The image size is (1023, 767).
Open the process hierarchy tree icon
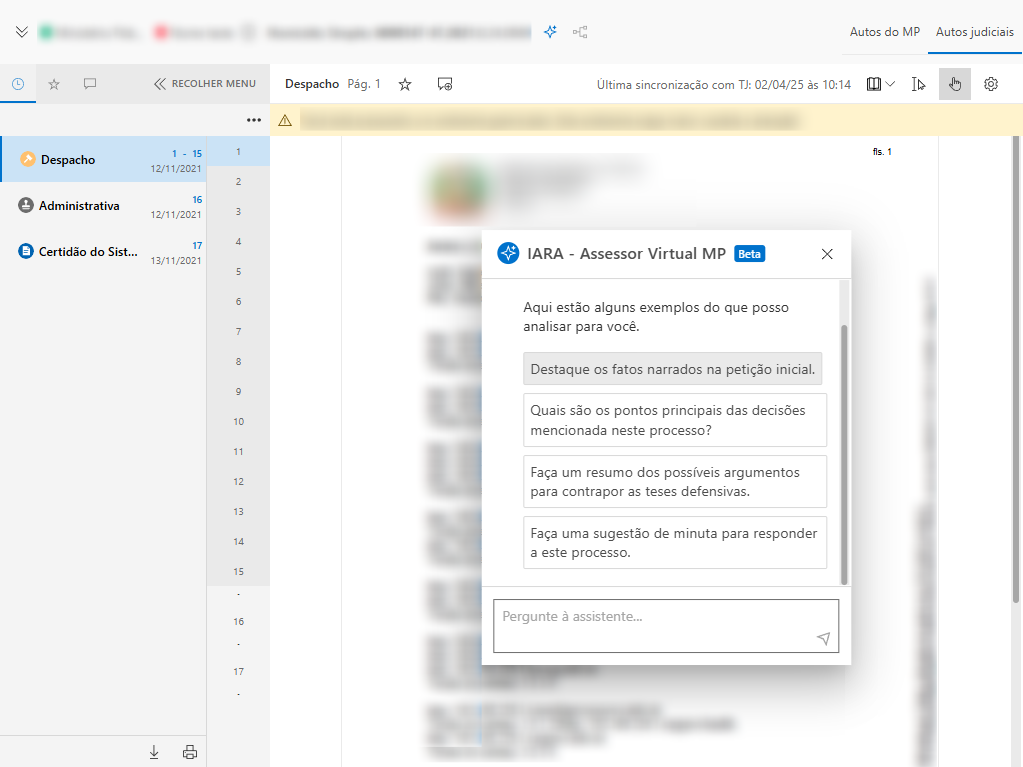point(580,32)
